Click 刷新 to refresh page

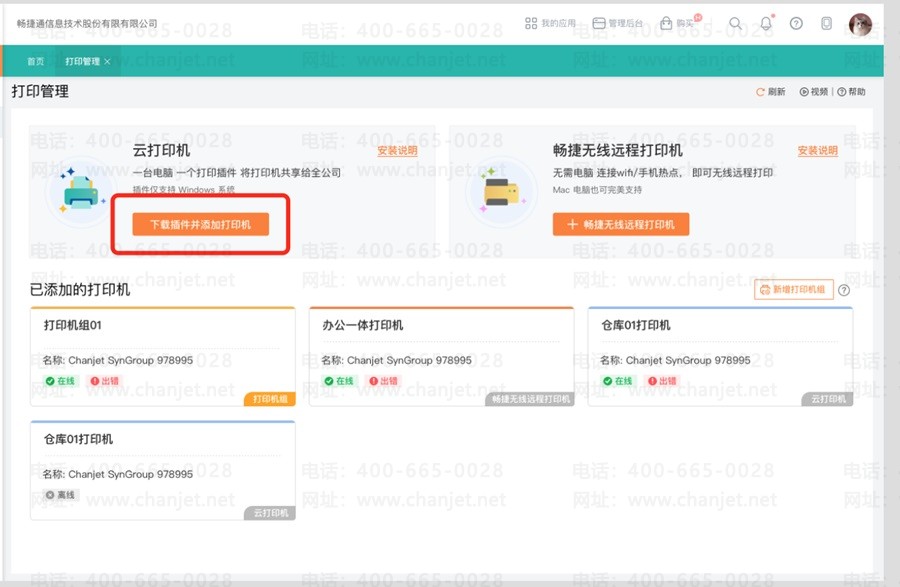point(770,92)
